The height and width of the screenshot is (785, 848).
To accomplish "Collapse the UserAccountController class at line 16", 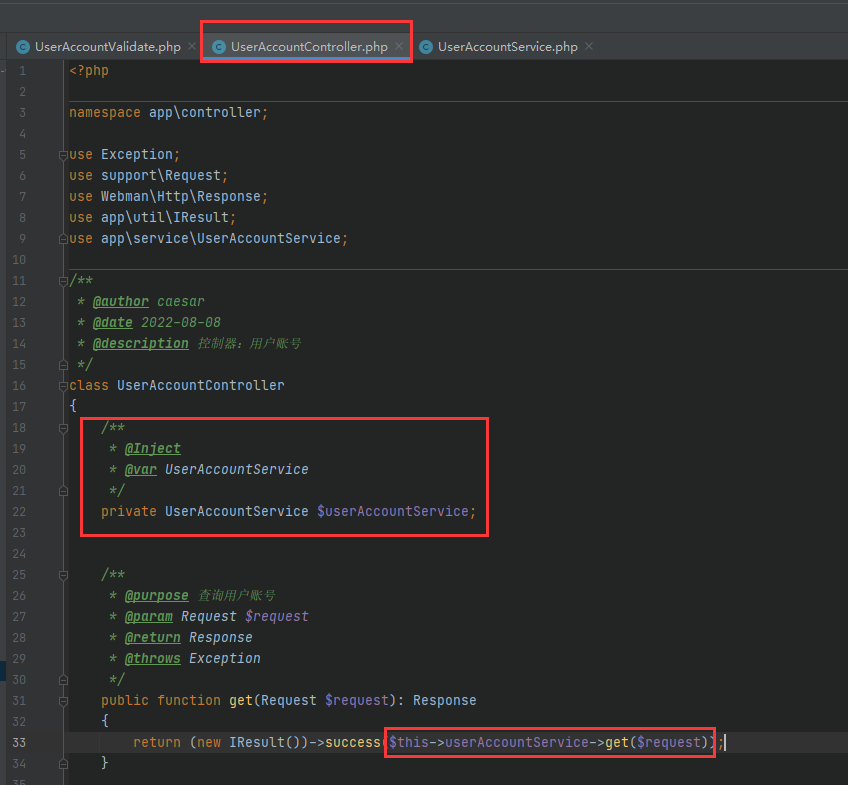I will pyautogui.click(x=63, y=386).
